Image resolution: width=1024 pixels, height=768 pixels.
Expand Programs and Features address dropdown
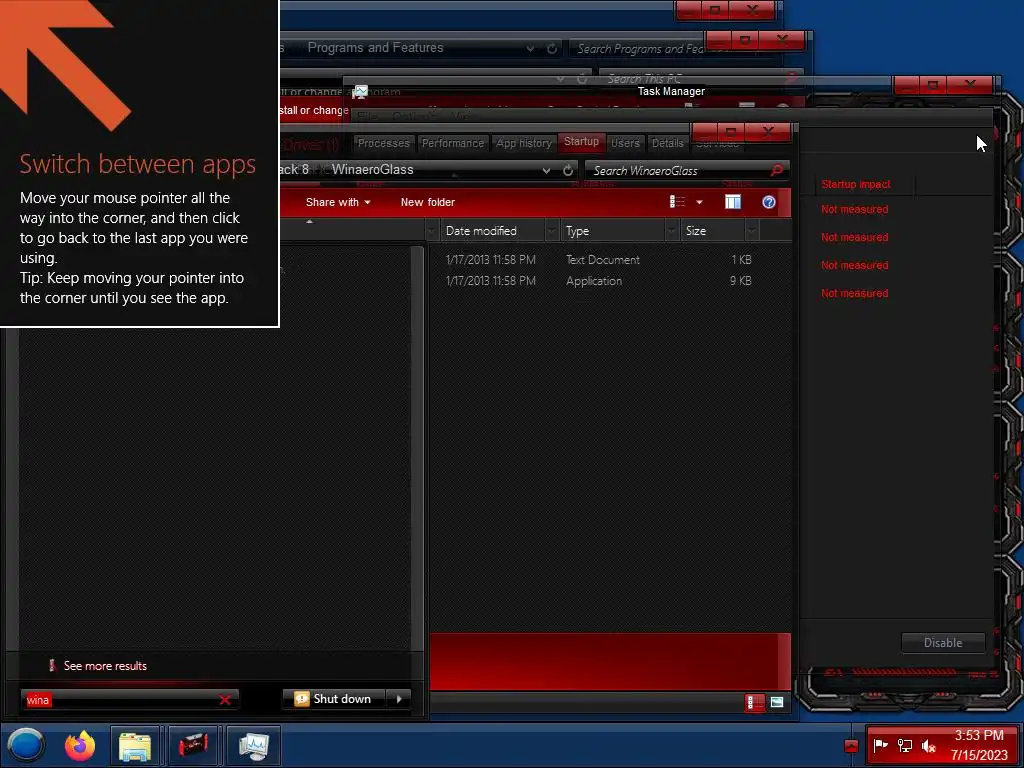530,48
